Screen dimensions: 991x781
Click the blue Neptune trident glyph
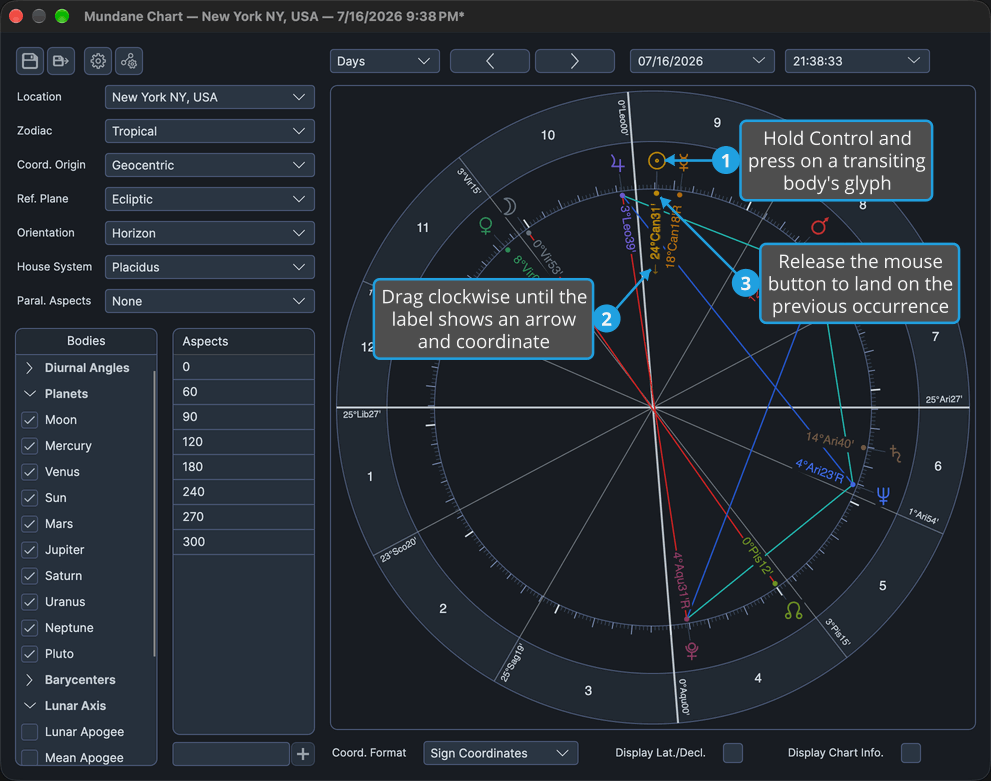[x=883, y=496]
